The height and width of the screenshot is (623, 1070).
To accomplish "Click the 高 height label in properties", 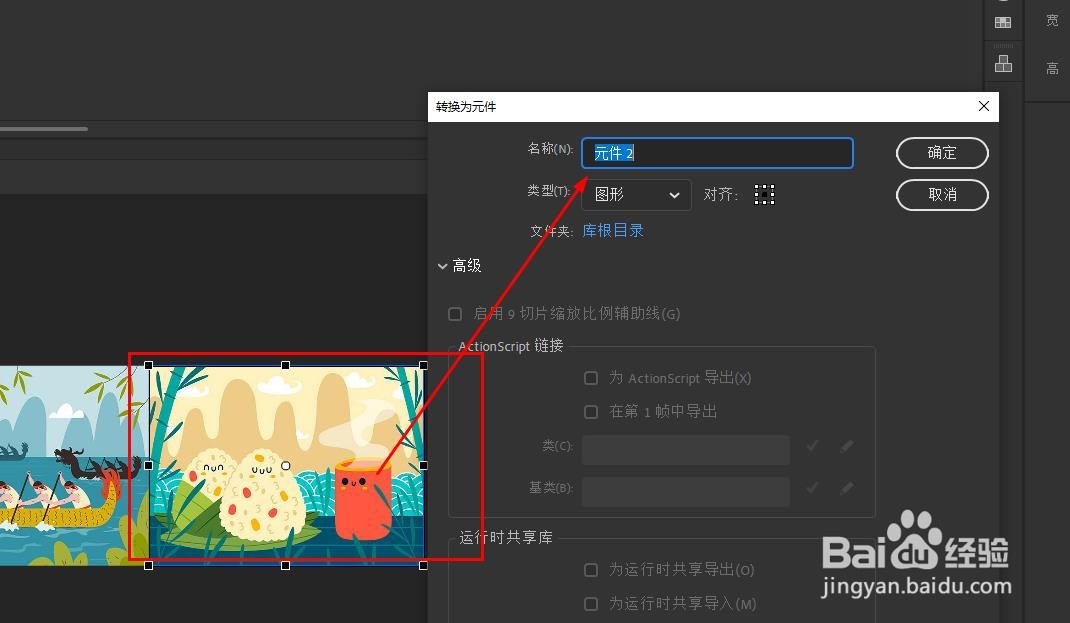I will coord(1052,68).
